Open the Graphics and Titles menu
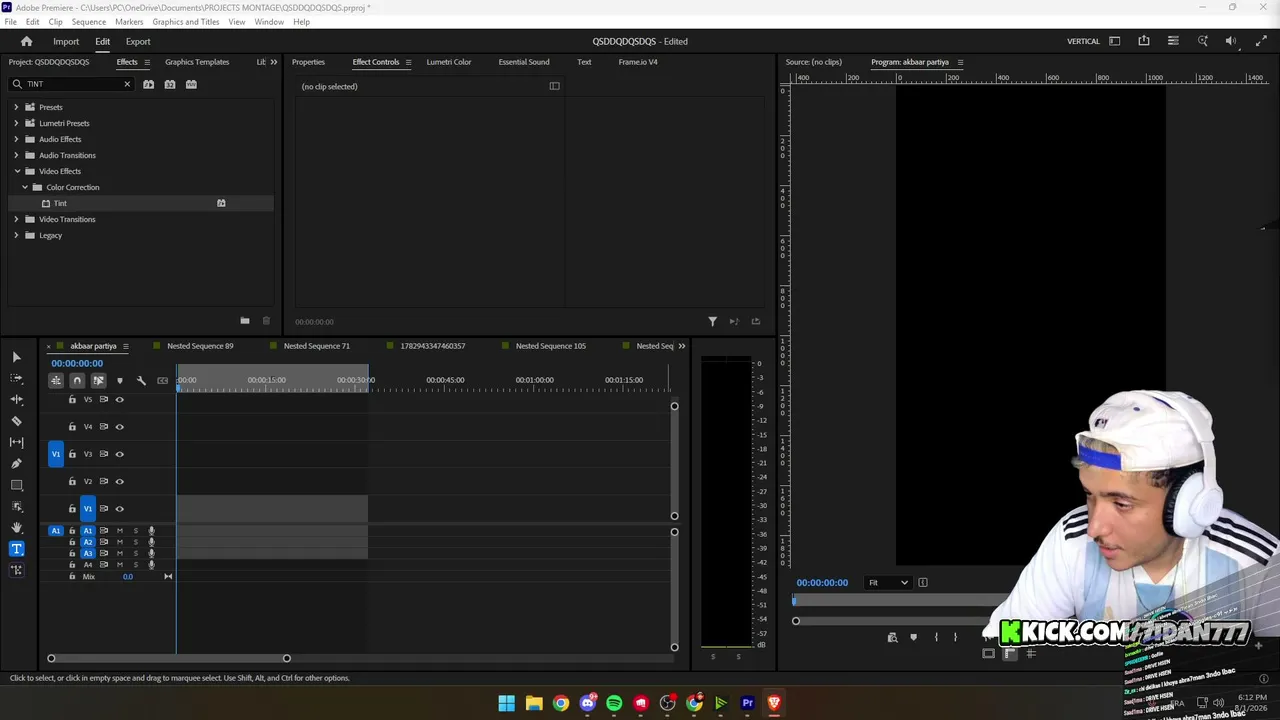The width and height of the screenshot is (1280, 720). point(186,21)
